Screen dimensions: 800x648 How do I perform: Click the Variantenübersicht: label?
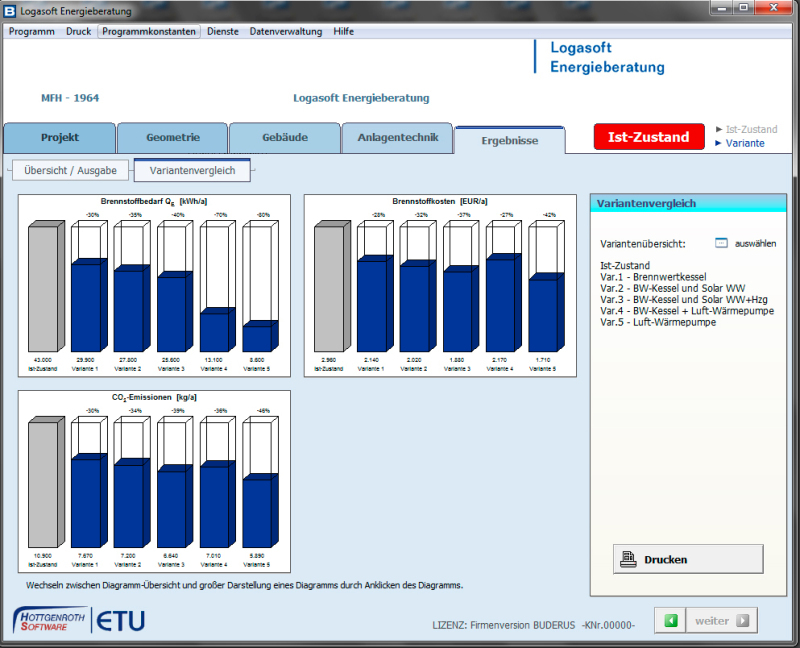tap(642, 244)
